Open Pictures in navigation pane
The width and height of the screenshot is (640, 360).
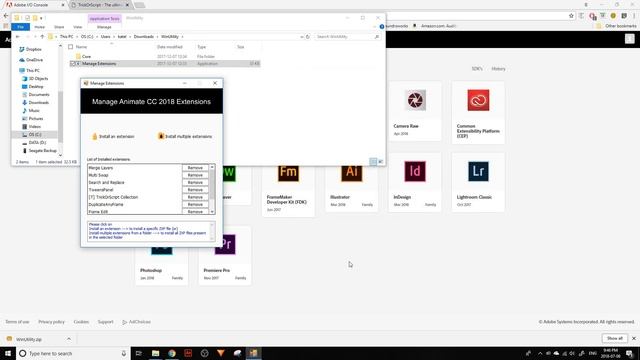(36, 118)
